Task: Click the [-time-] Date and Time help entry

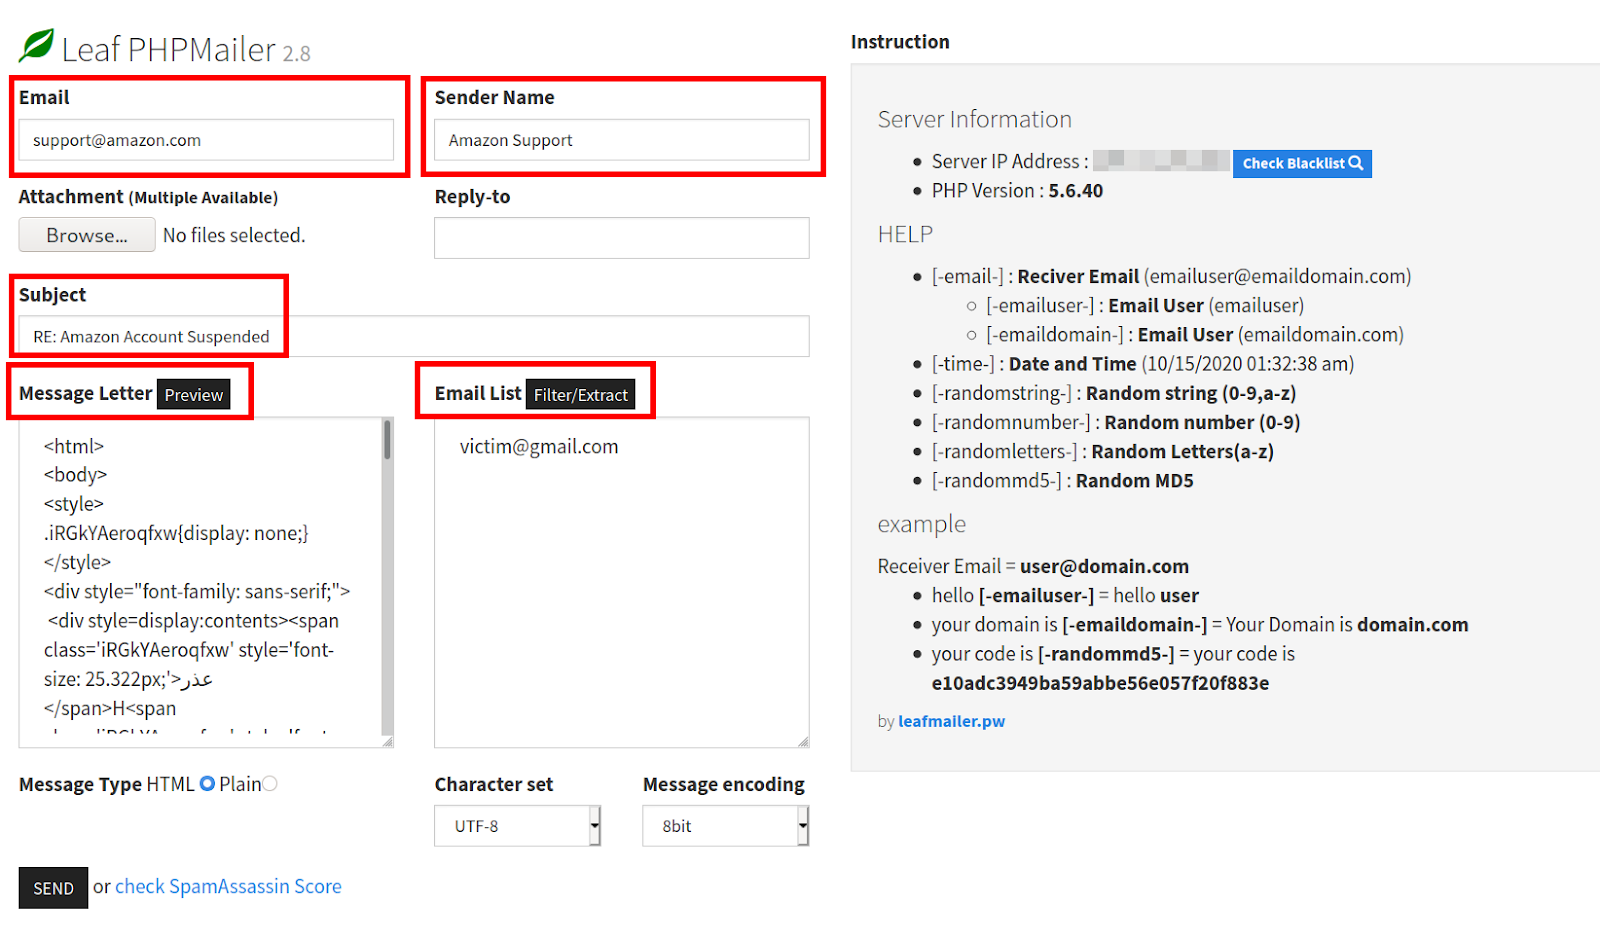Action: coord(1143,364)
